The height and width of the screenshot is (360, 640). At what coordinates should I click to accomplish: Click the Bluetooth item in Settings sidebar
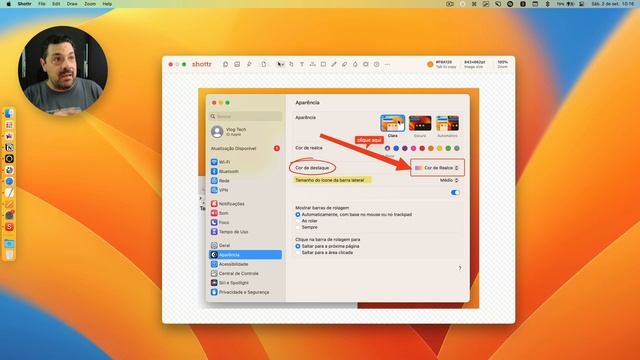pos(246,171)
